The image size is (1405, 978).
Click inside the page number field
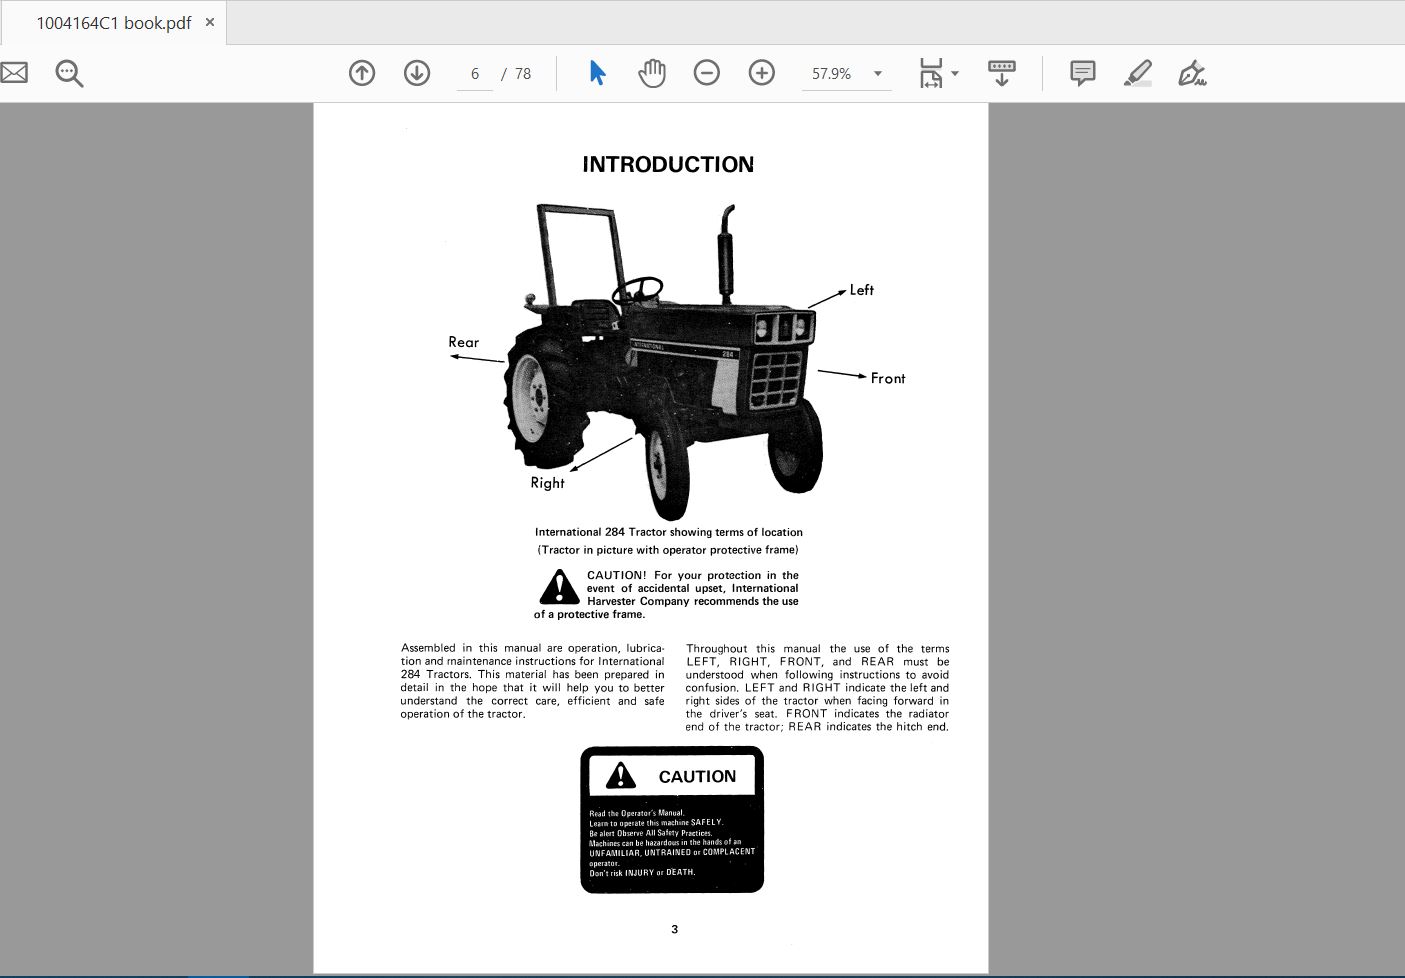click(473, 73)
